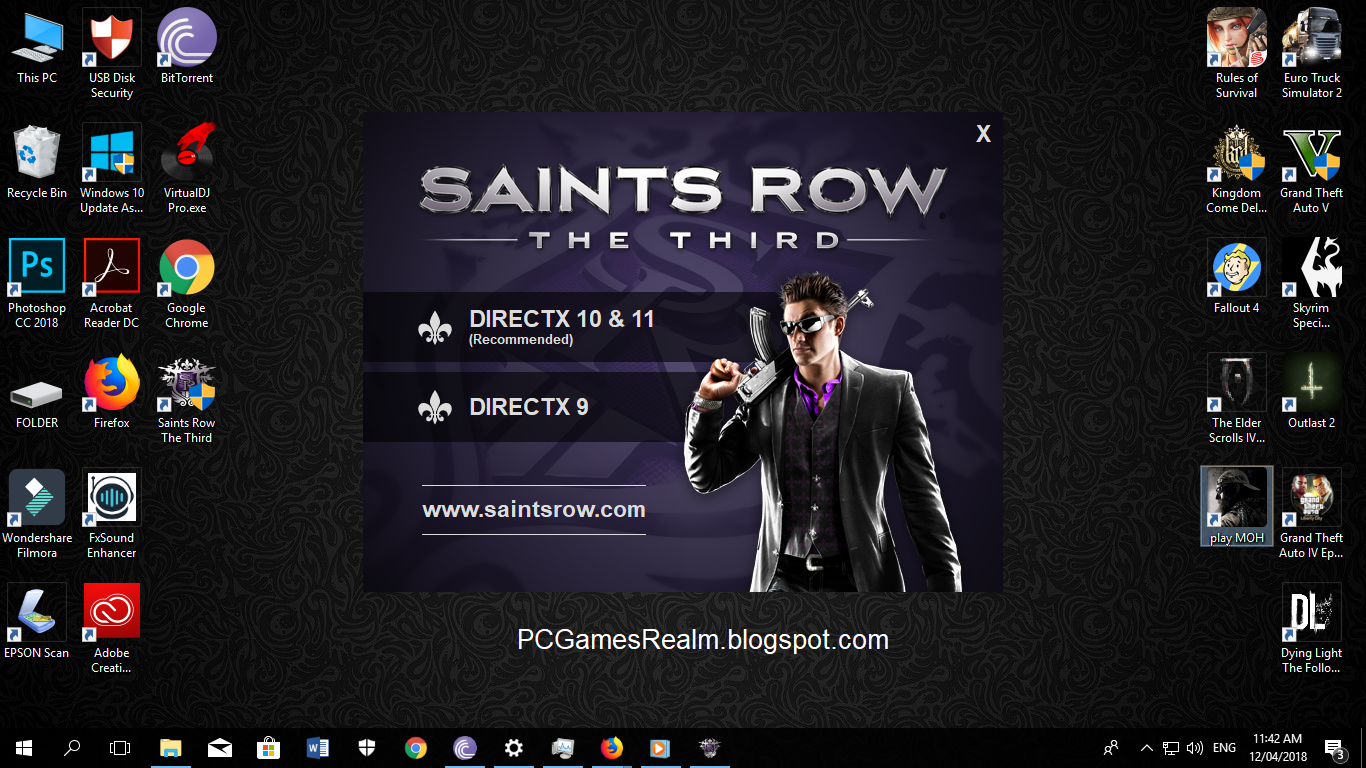
Task: Switch to Firefox on the taskbar
Action: [x=612, y=748]
